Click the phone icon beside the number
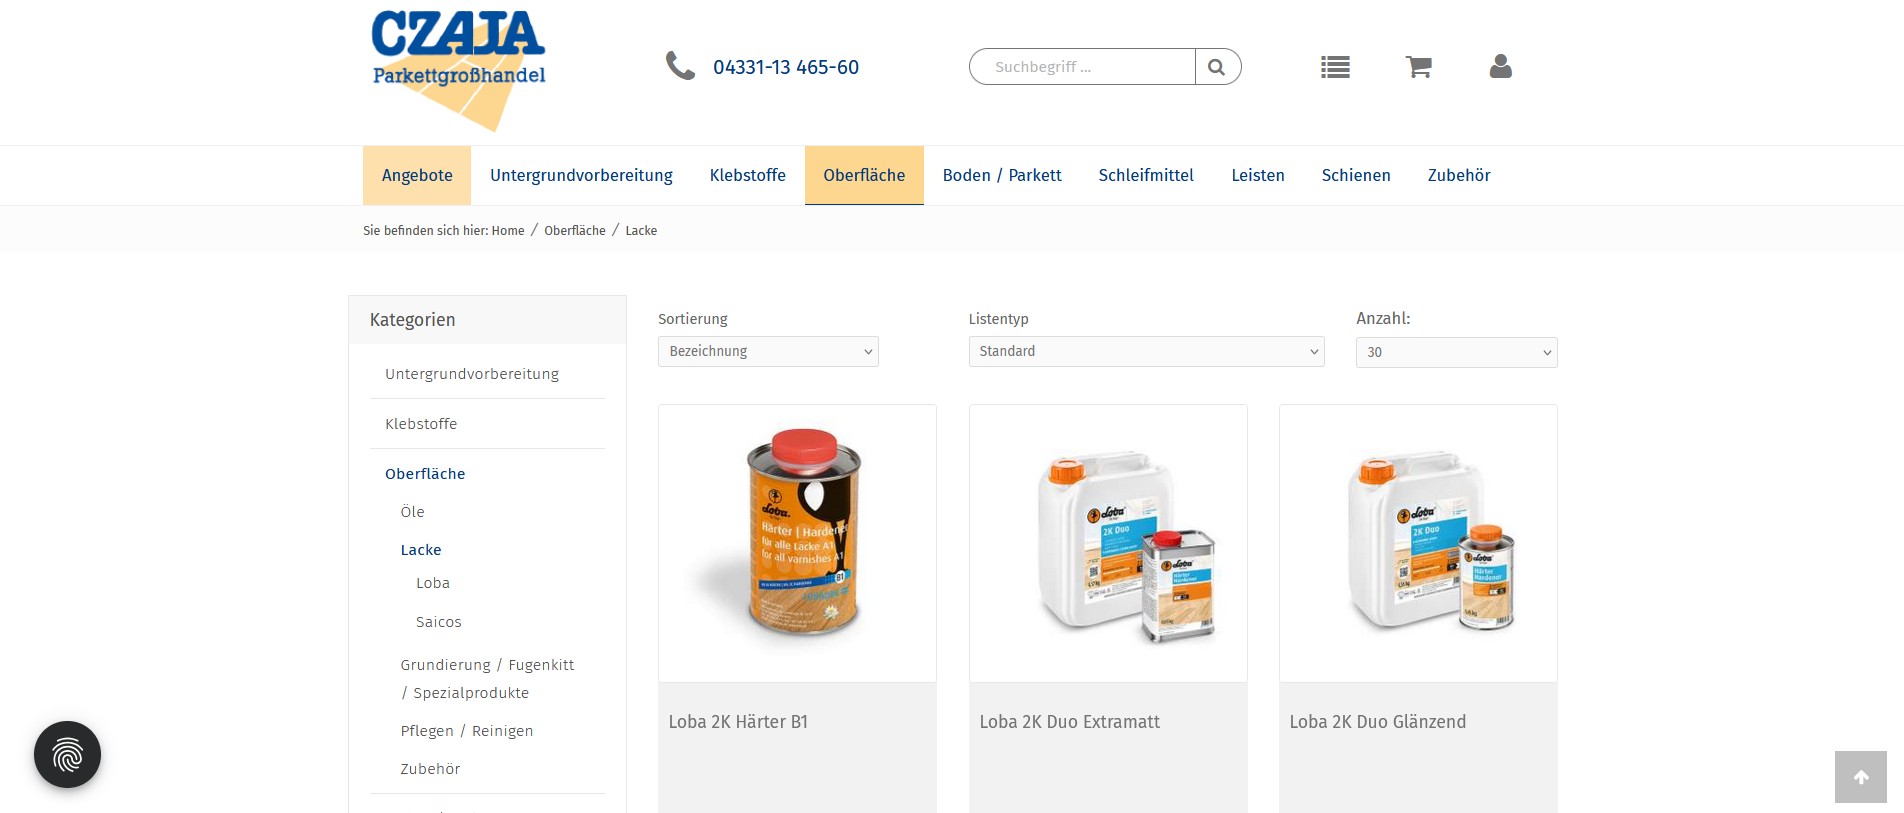Viewport: 1904px width, 813px height. 680,66
